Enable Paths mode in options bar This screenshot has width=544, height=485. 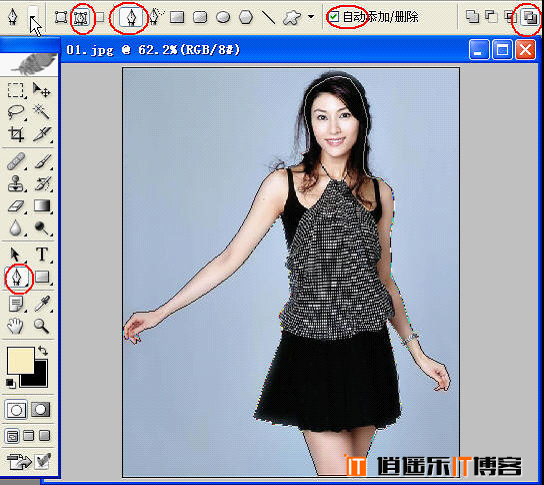pyautogui.click(x=82, y=17)
